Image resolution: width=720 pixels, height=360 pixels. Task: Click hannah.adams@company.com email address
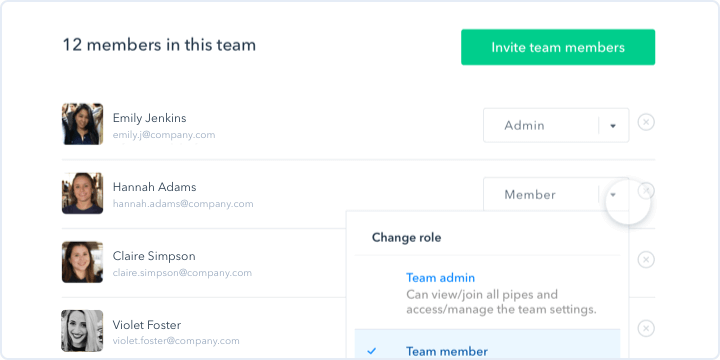[x=183, y=204]
